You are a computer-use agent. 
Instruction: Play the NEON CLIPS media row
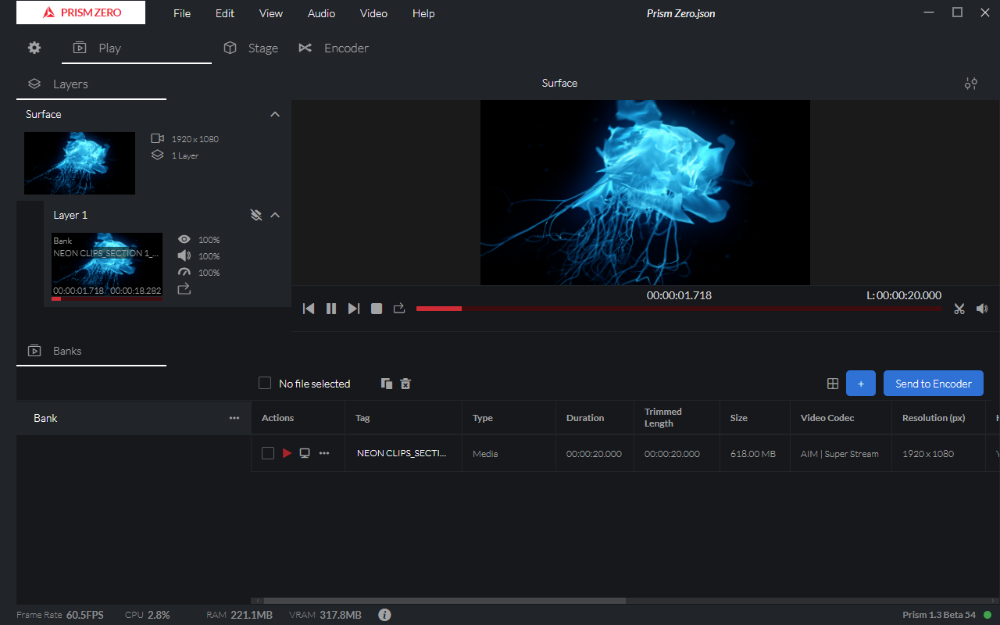tap(287, 454)
